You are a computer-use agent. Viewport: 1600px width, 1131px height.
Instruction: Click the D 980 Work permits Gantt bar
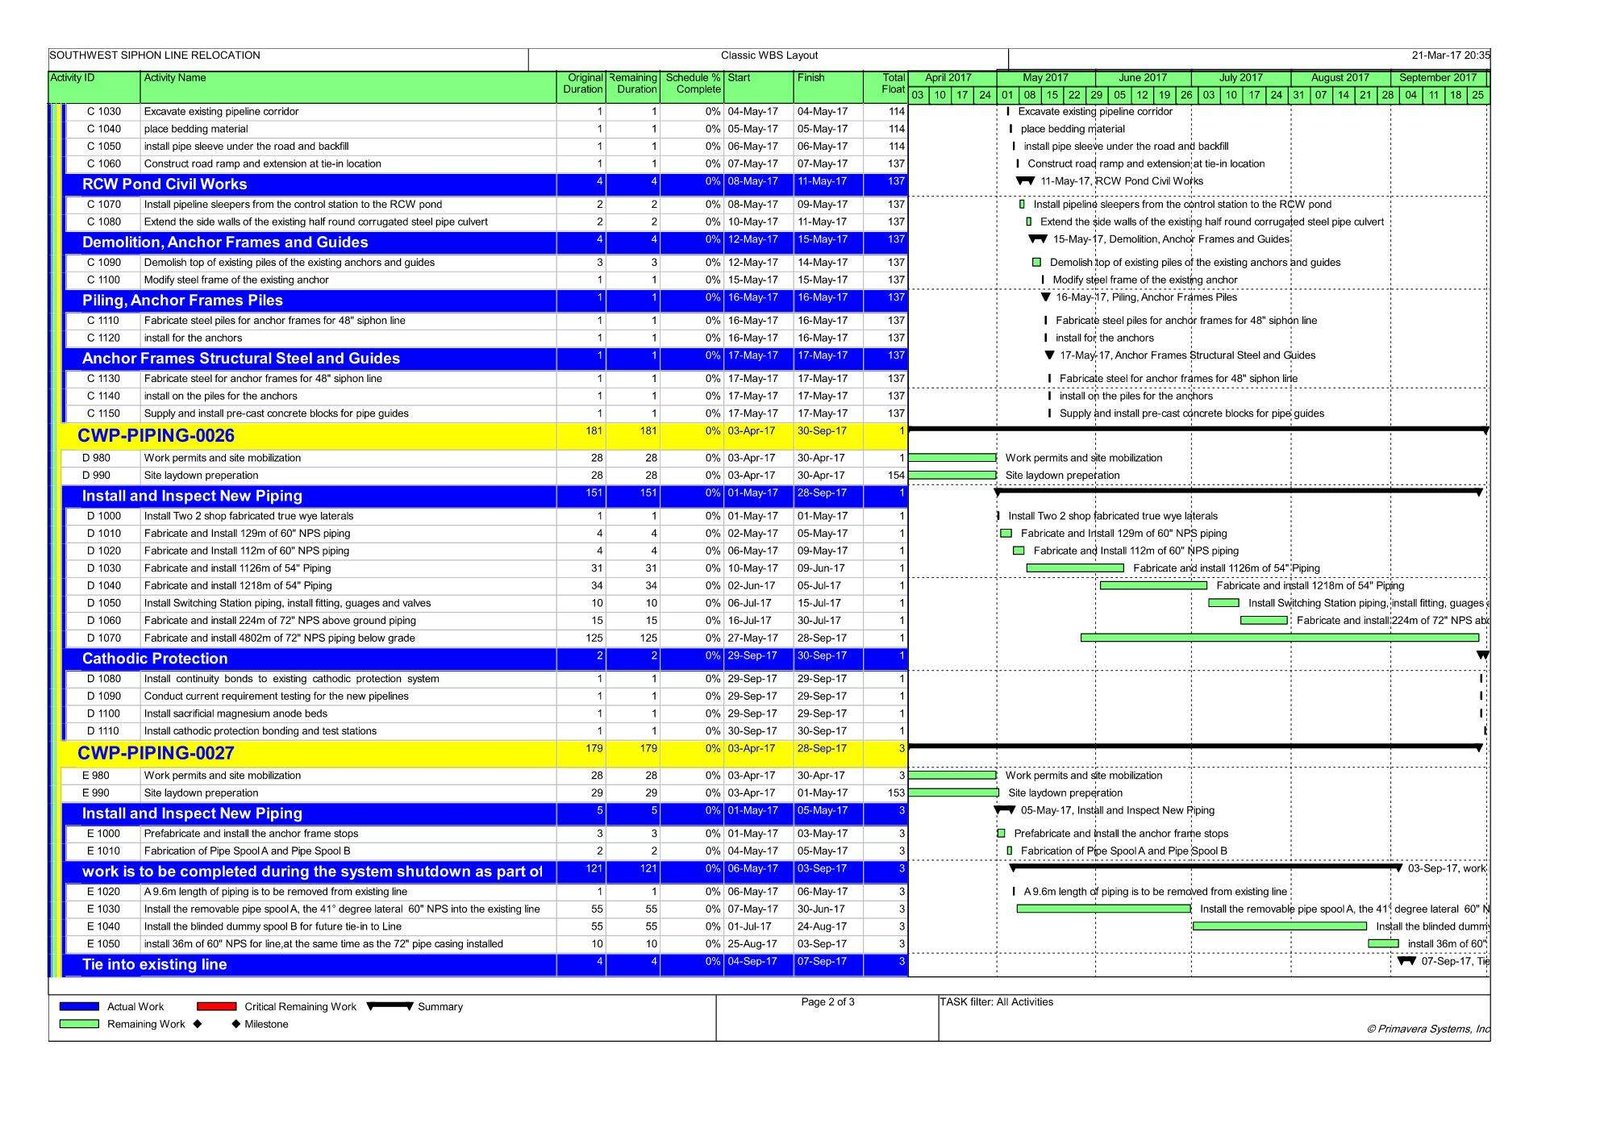pyautogui.click(x=952, y=458)
